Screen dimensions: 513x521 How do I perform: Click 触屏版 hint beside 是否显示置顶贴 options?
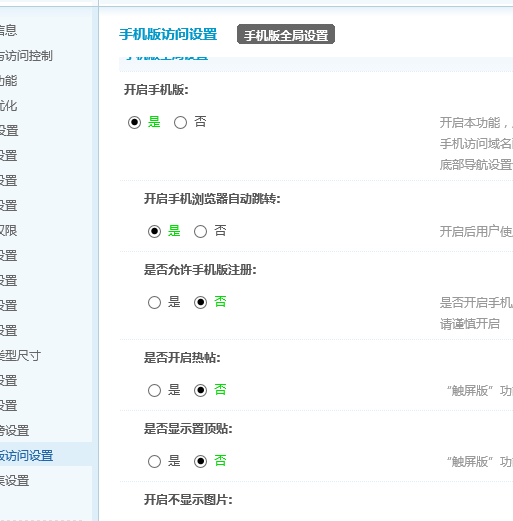479,462
